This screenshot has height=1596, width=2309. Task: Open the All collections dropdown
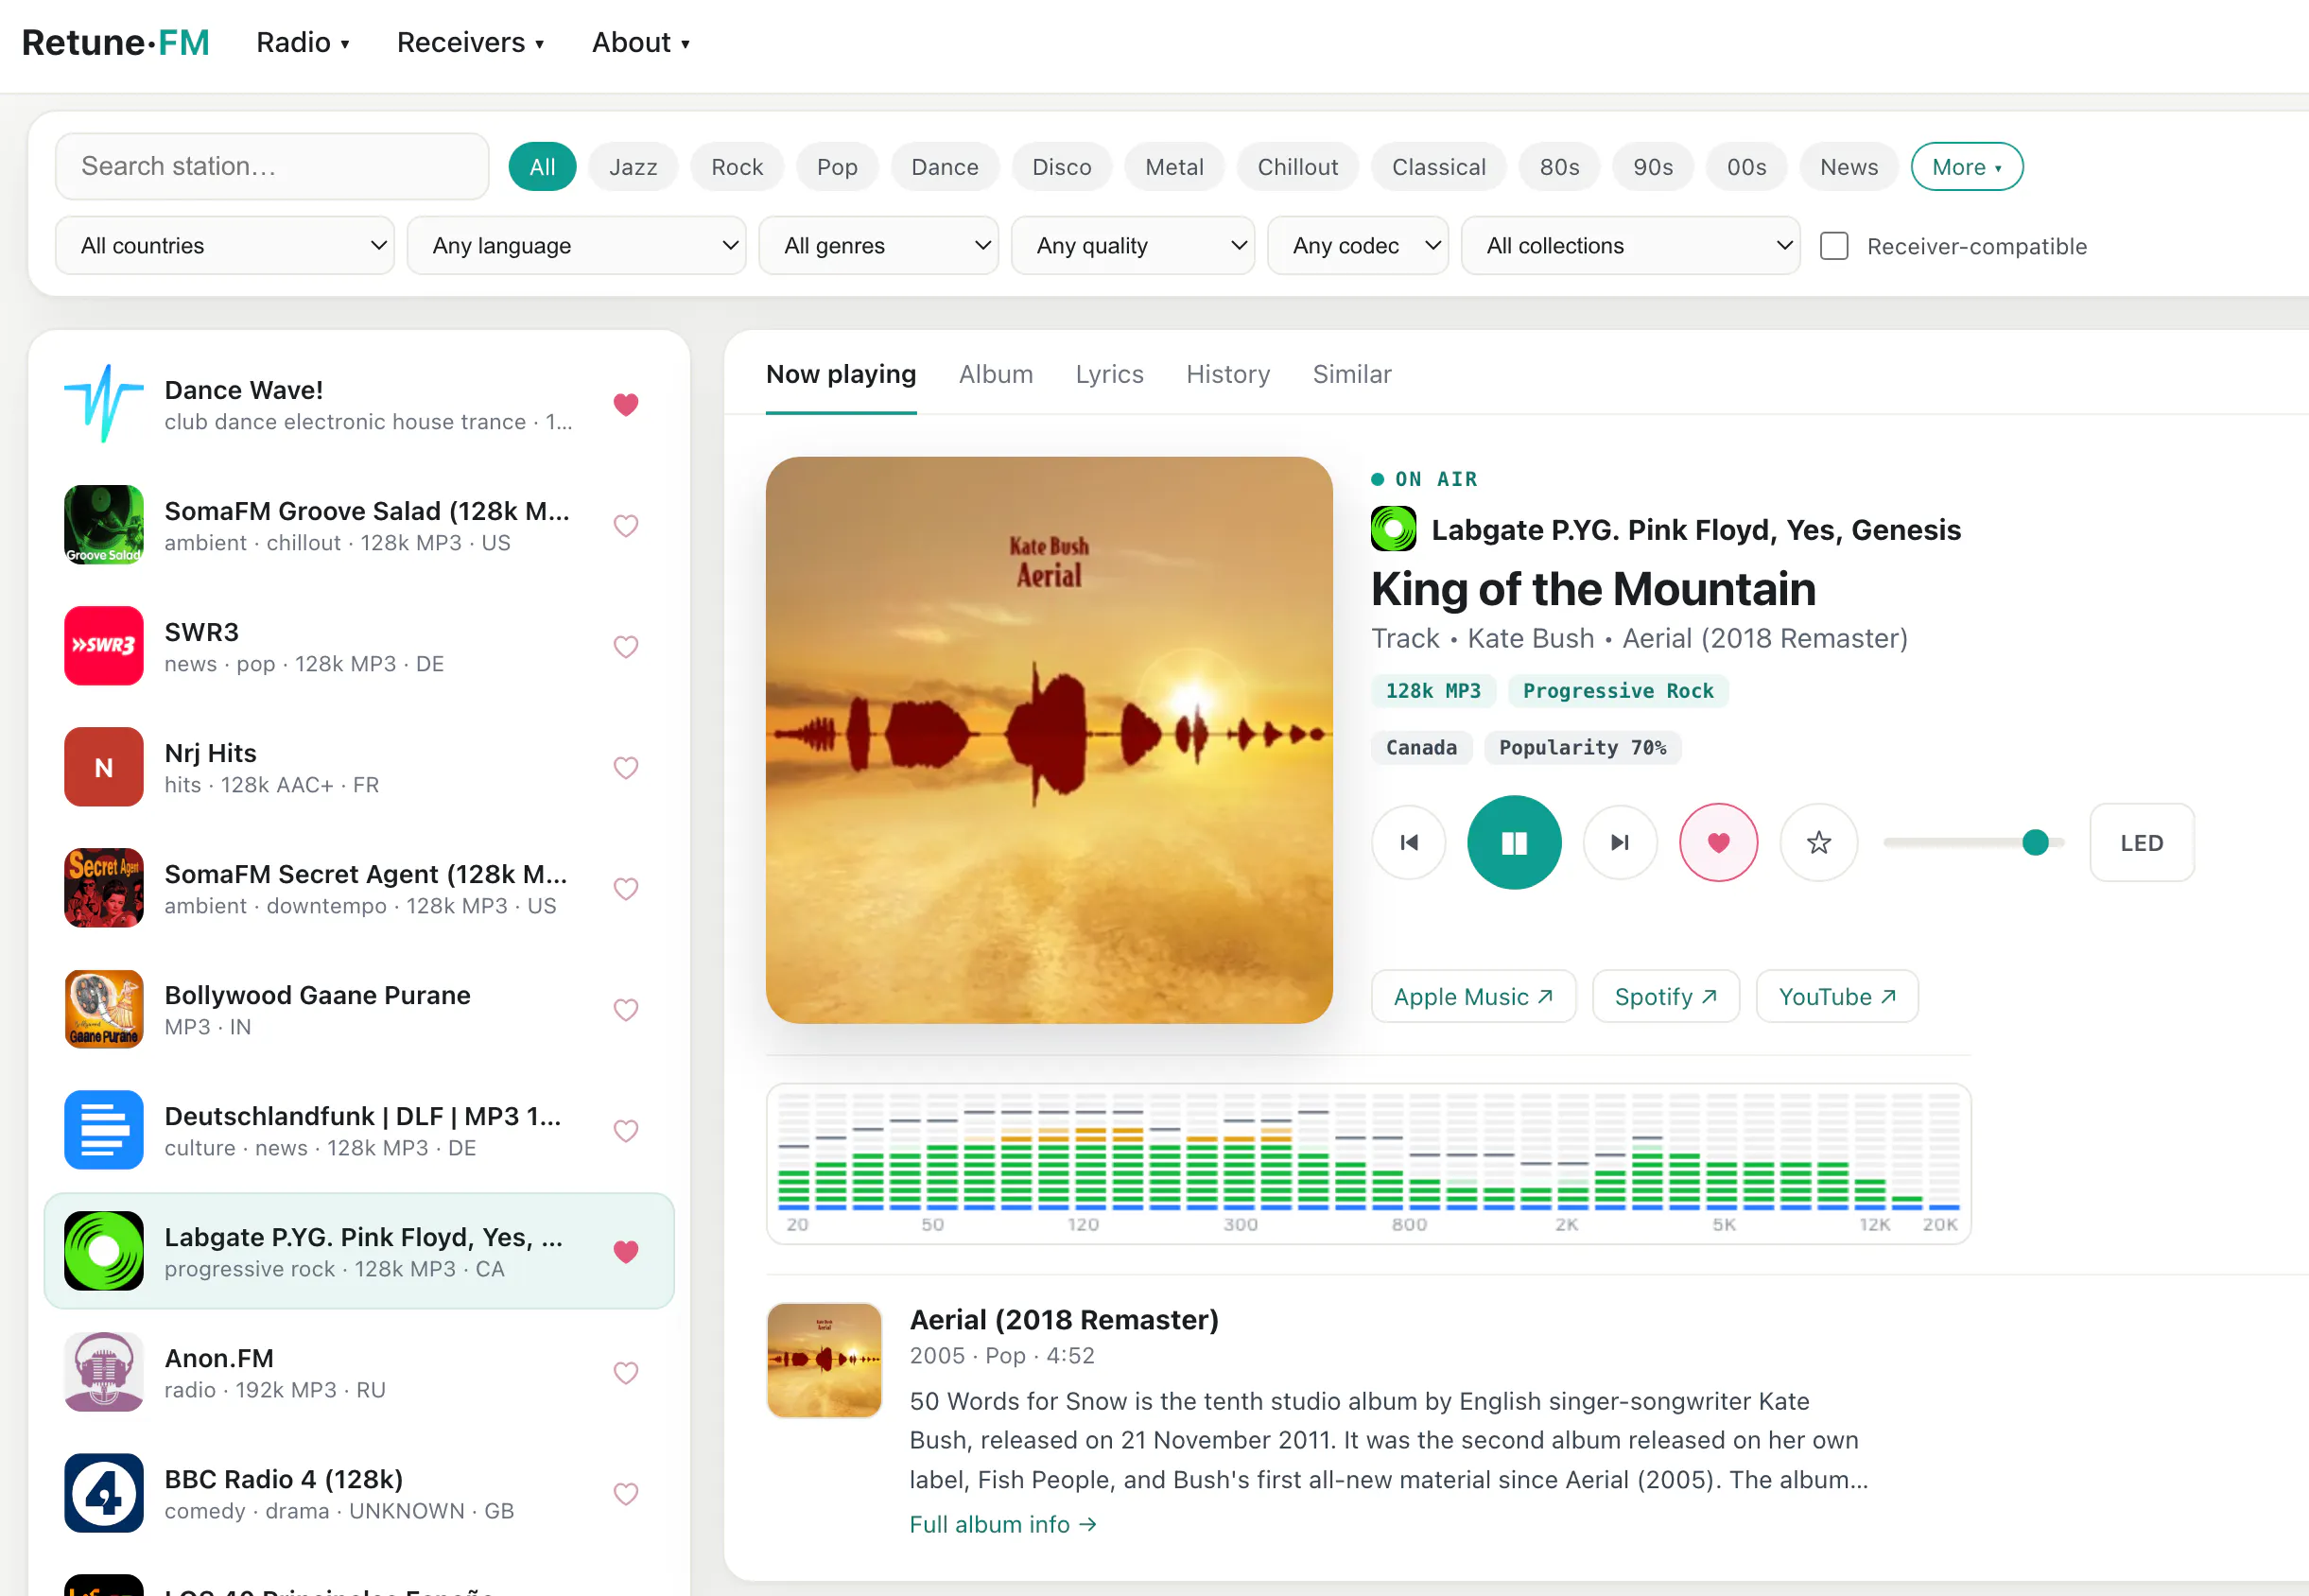click(1630, 245)
